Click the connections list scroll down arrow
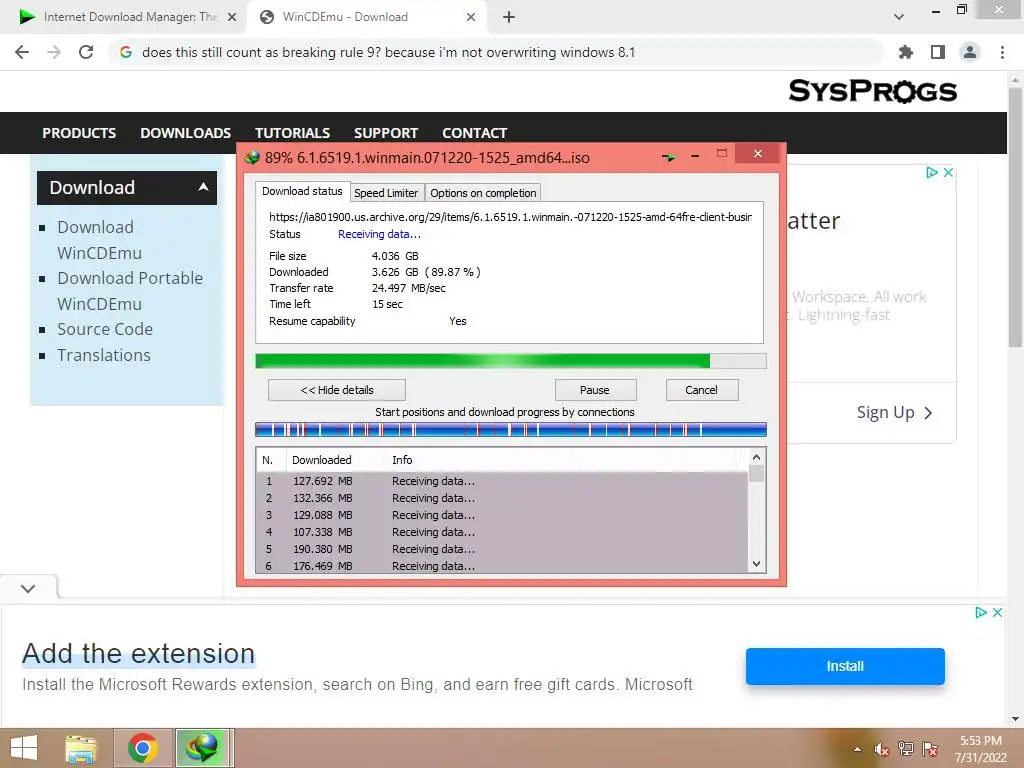The width and height of the screenshot is (1024, 768). click(x=756, y=564)
